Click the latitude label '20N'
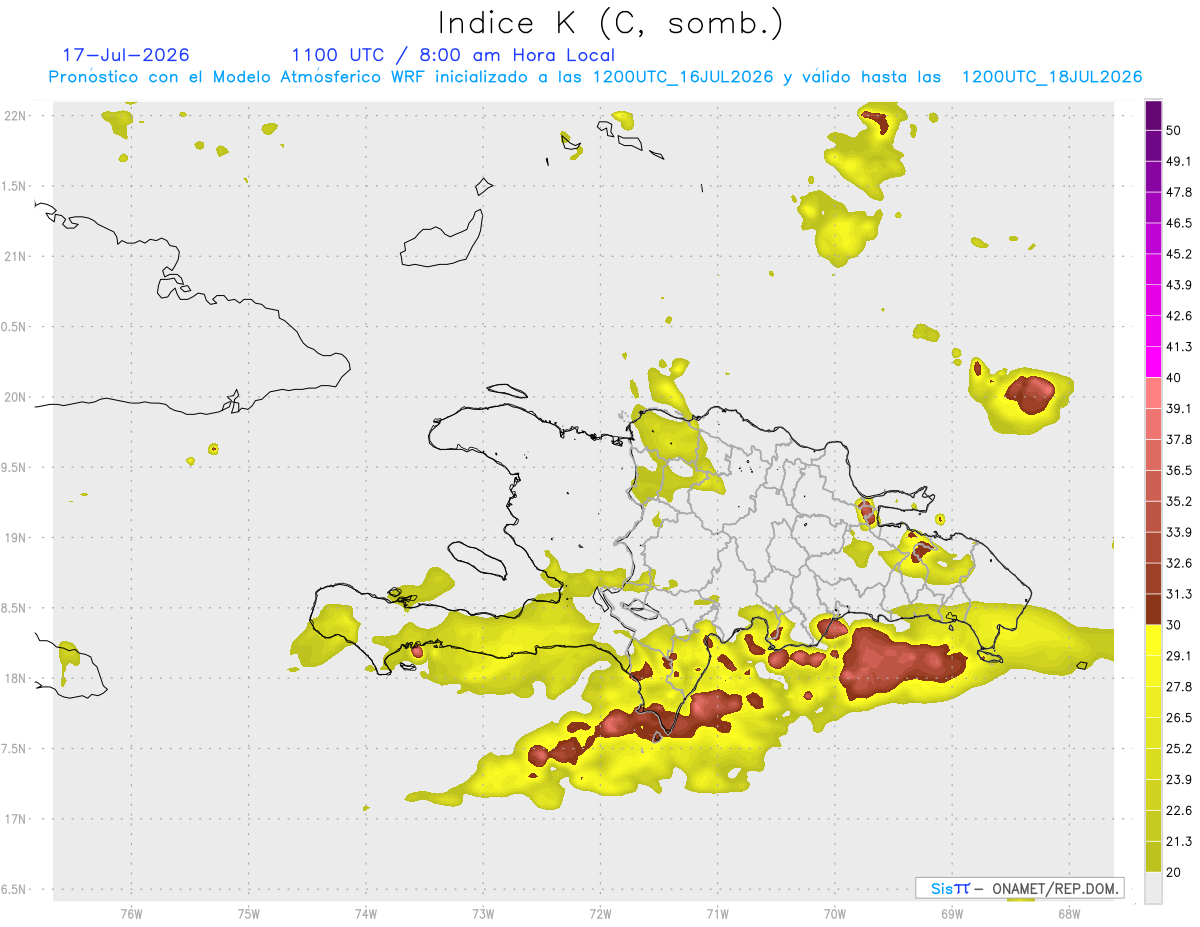This screenshot has width=1200, height=927. click(15, 397)
